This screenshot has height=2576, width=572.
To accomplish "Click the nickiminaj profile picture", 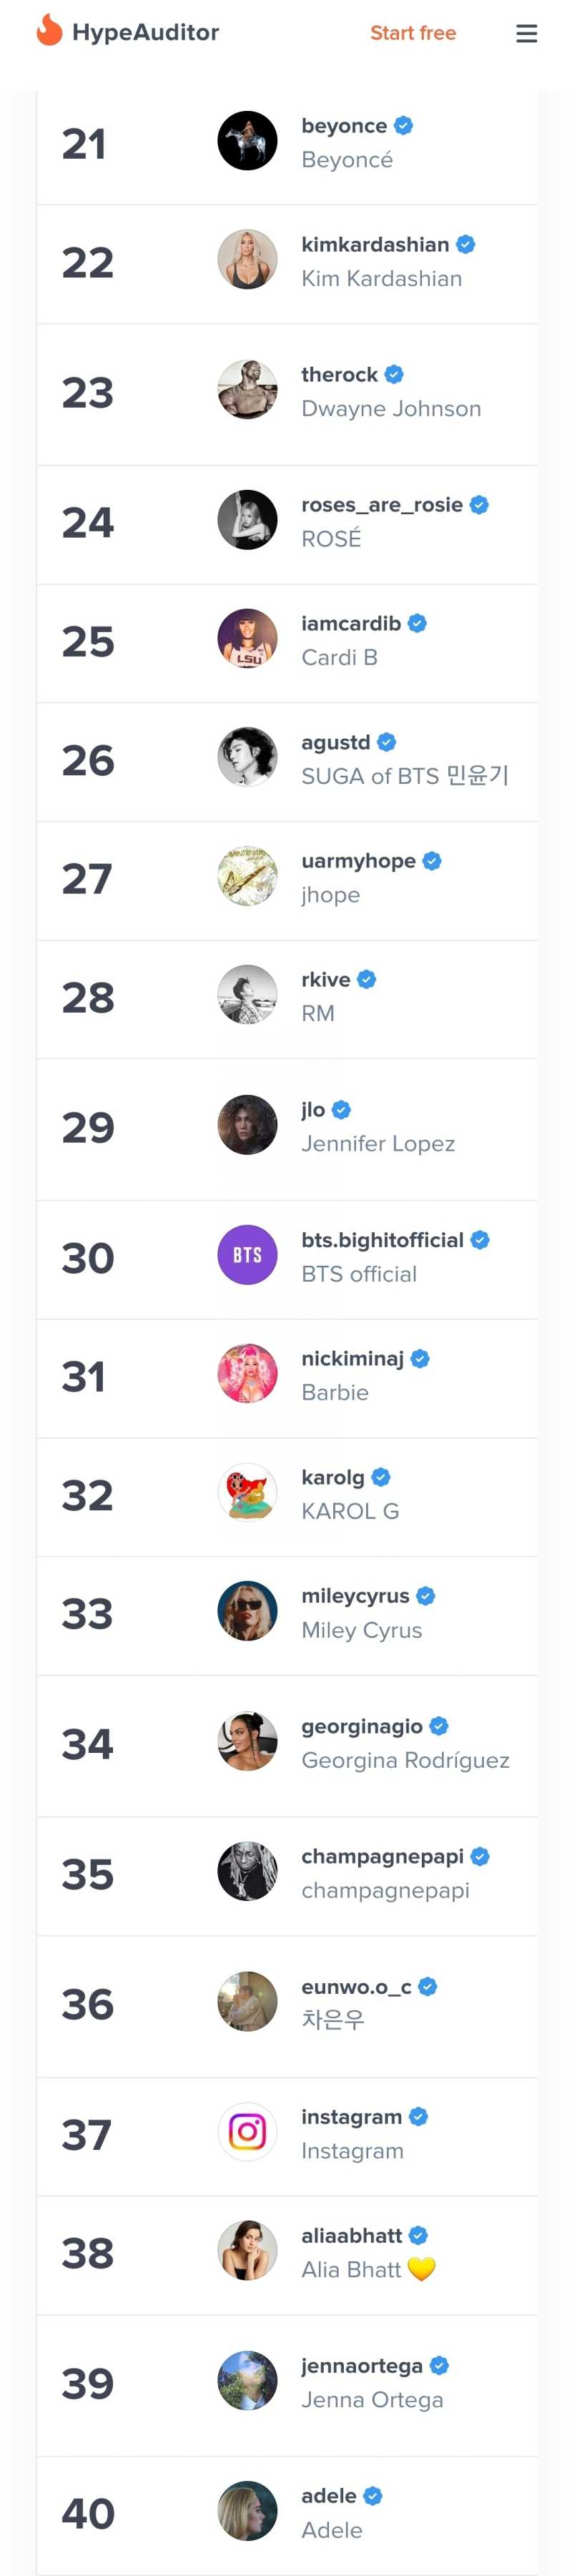I will click(247, 1373).
